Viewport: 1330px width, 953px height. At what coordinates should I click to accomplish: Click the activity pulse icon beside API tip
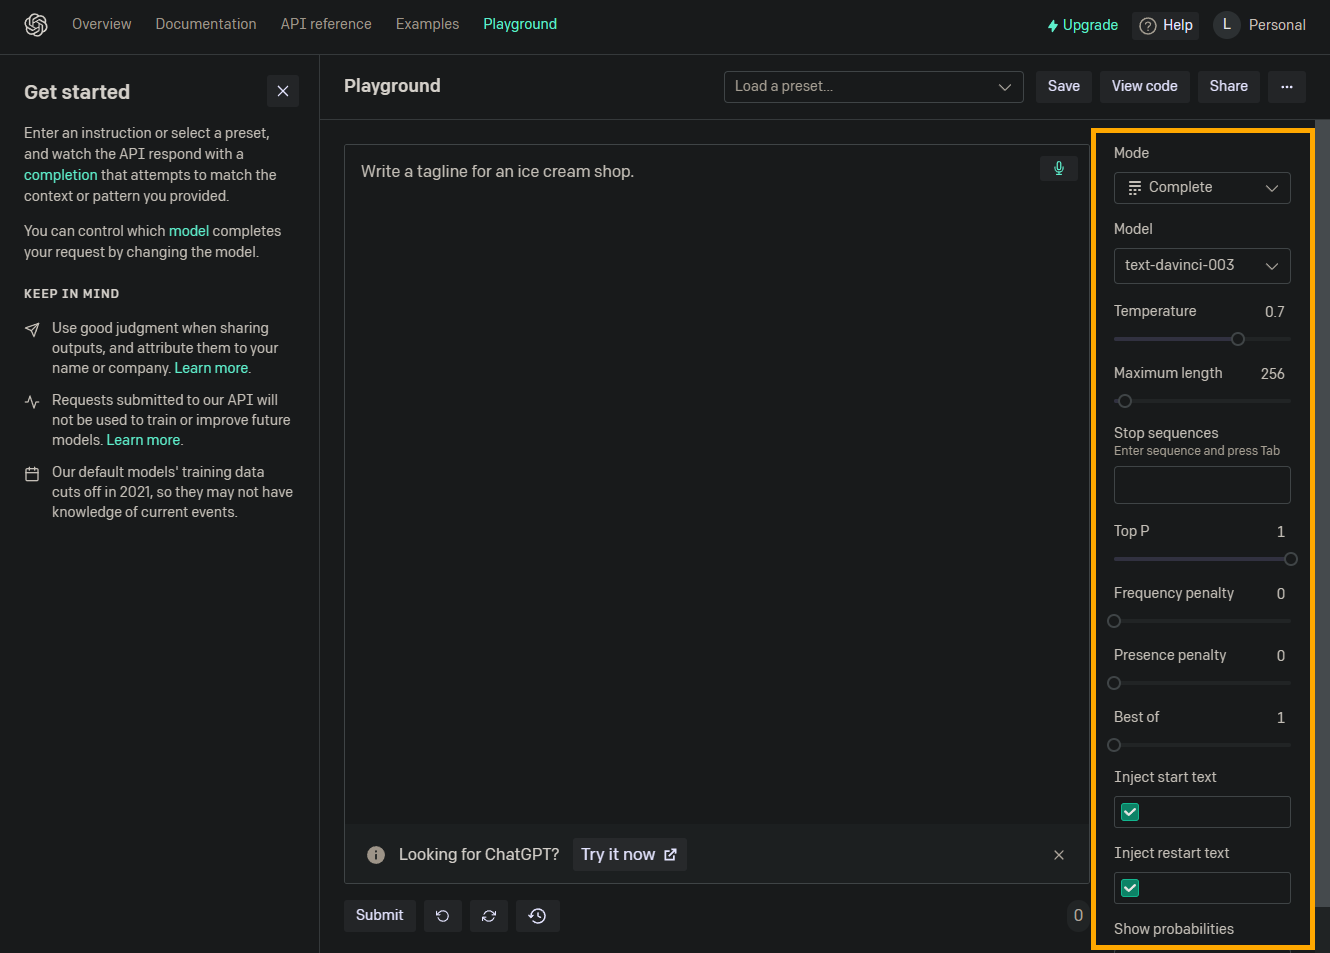[32, 401]
